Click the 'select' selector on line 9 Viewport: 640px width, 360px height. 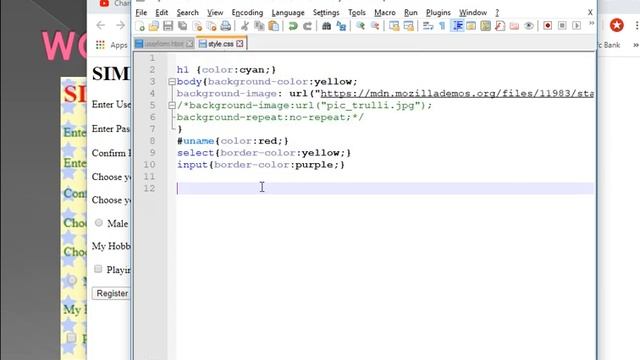[x=196, y=153]
